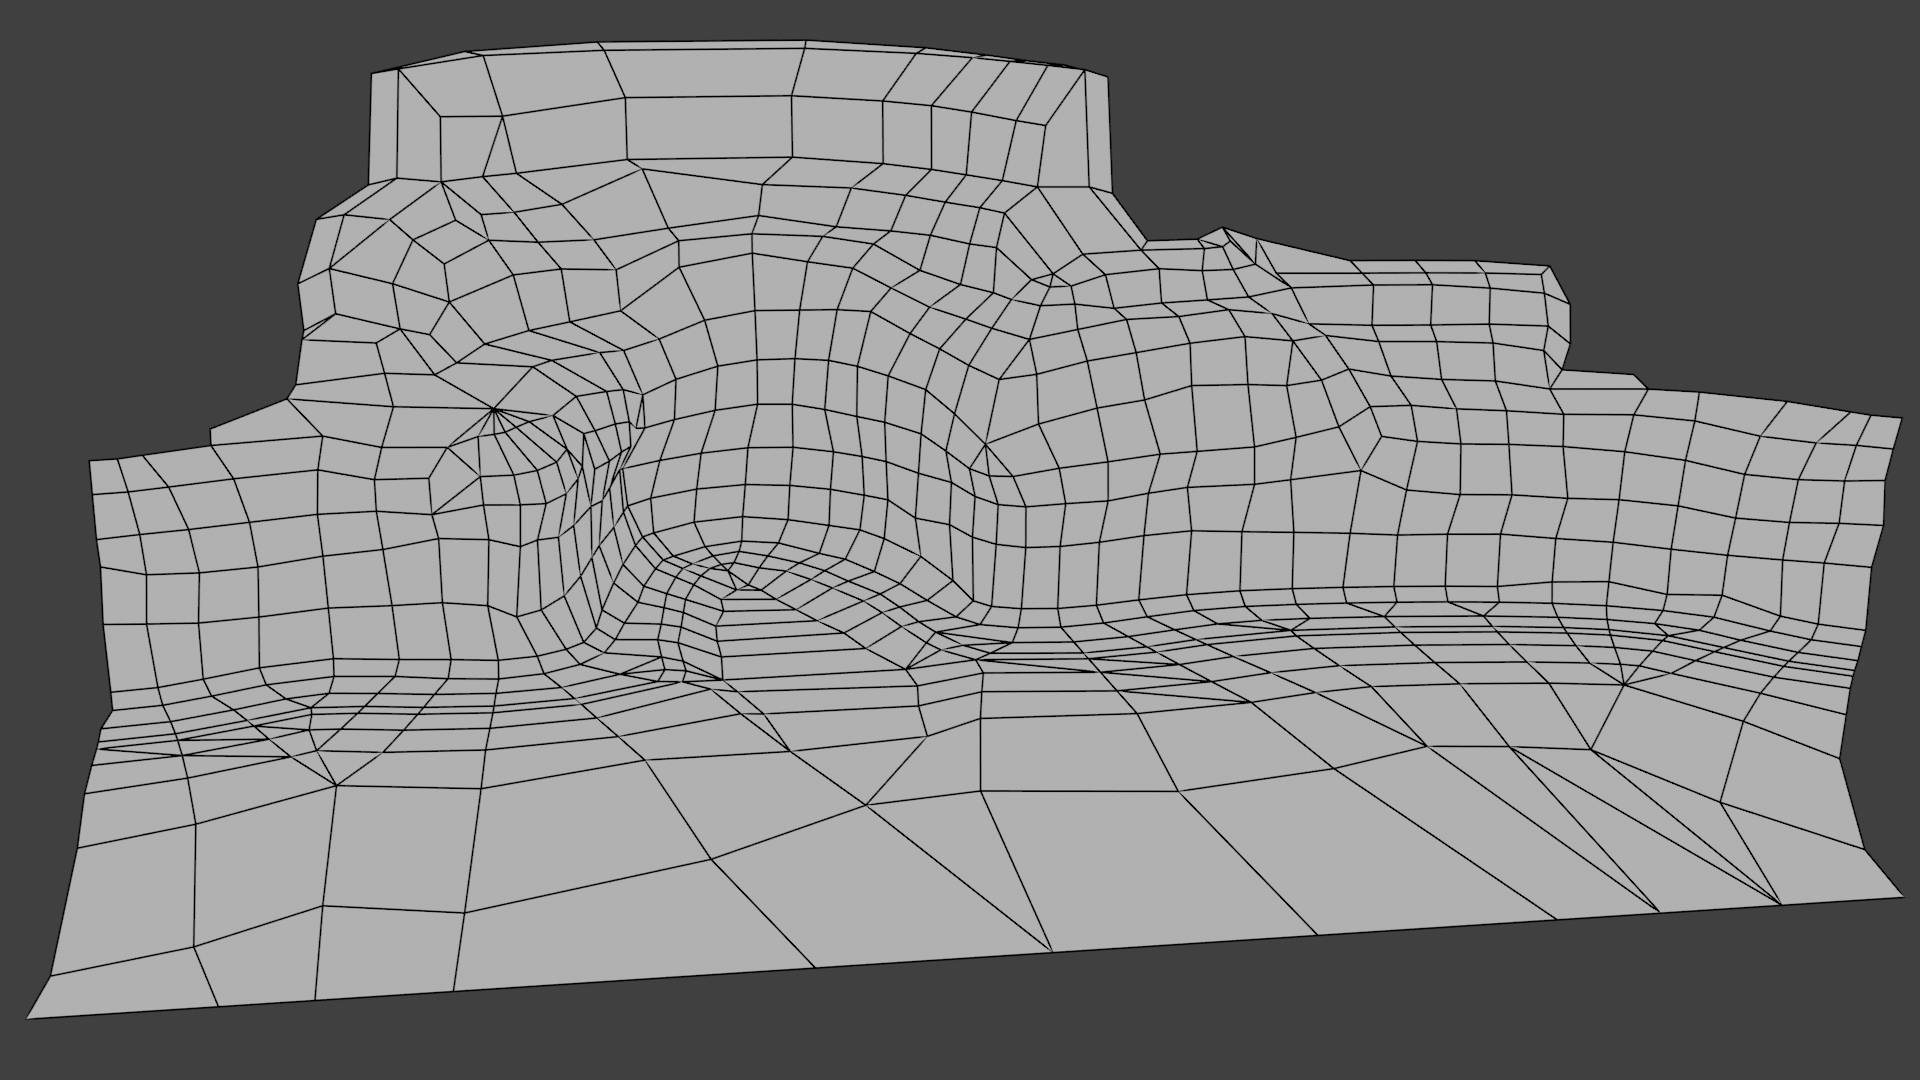The width and height of the screenshot is (1920, 1080).
Task: Select converging vertex on bottom edge center
Action: (1052, 951)
